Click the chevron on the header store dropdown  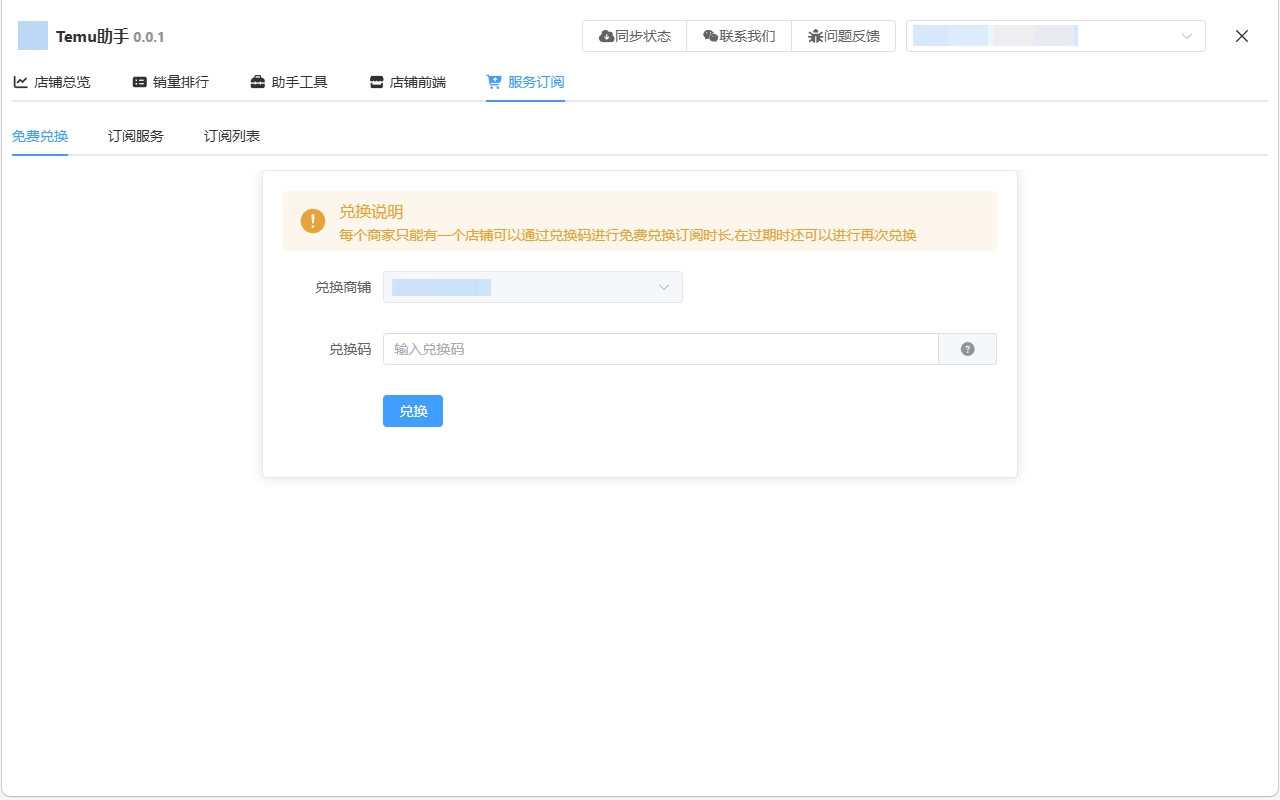(x=1188, y=35)
